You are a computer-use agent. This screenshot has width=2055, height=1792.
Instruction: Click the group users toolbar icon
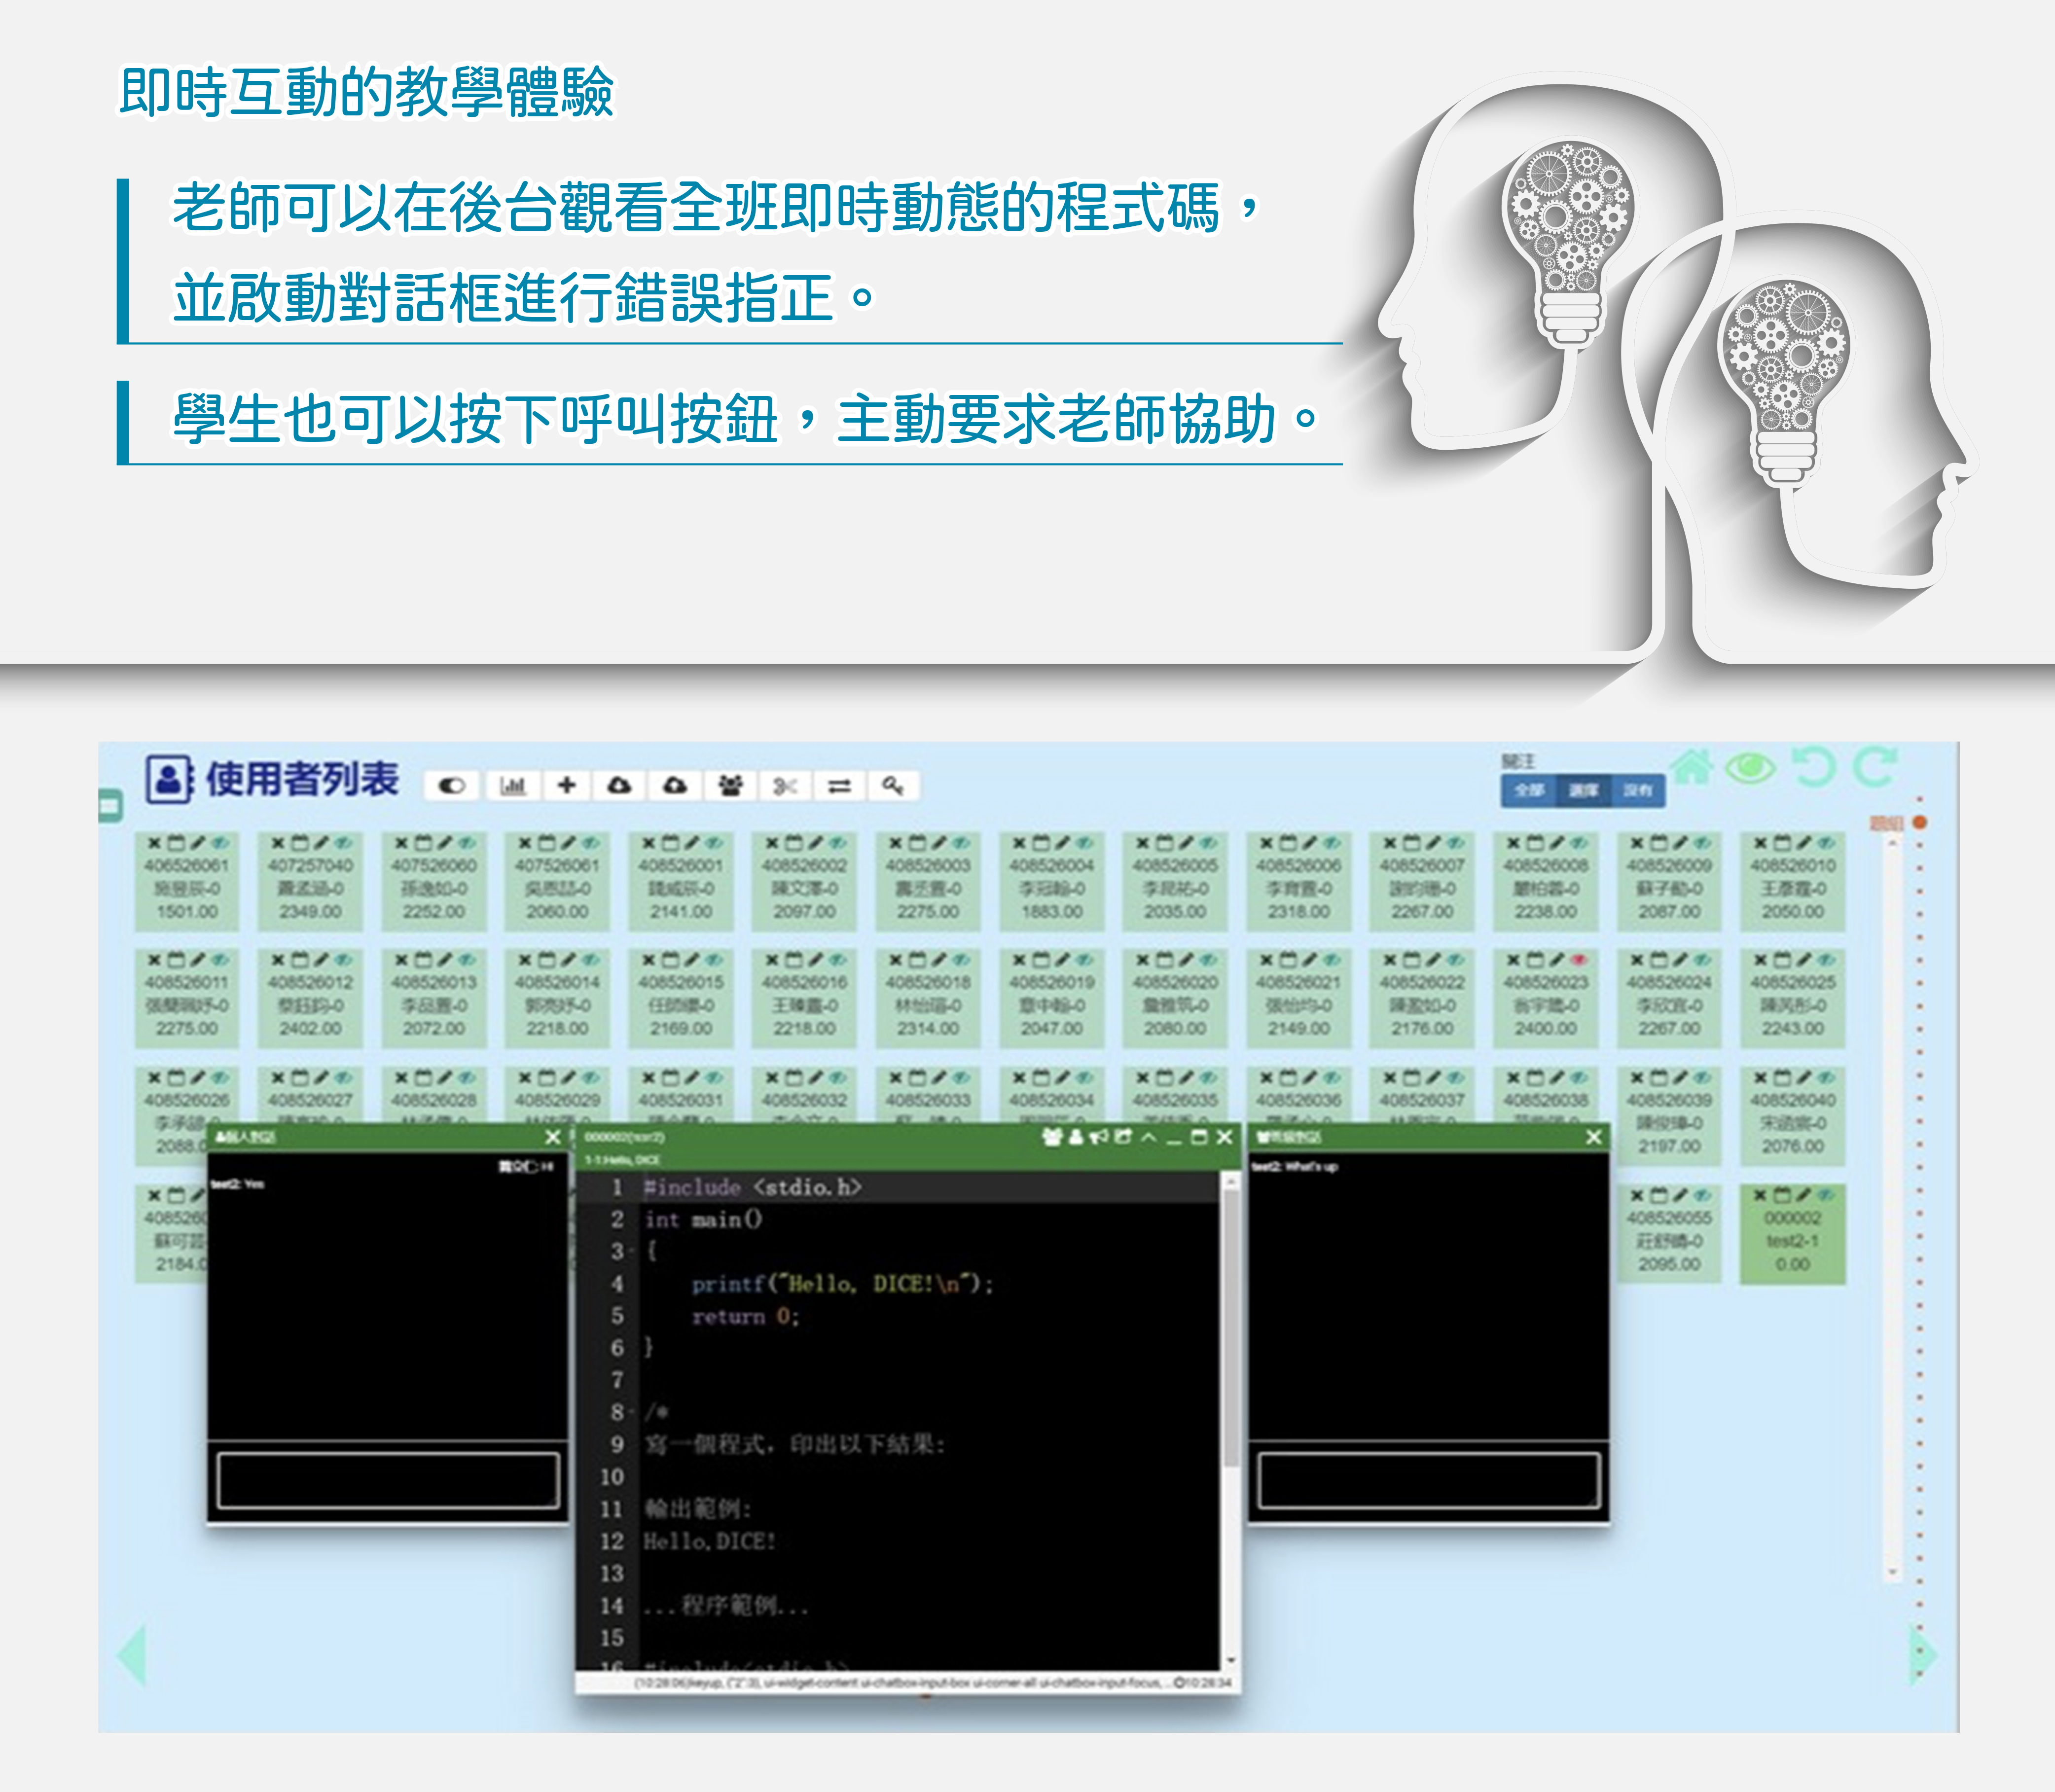(x=731, y=786)
